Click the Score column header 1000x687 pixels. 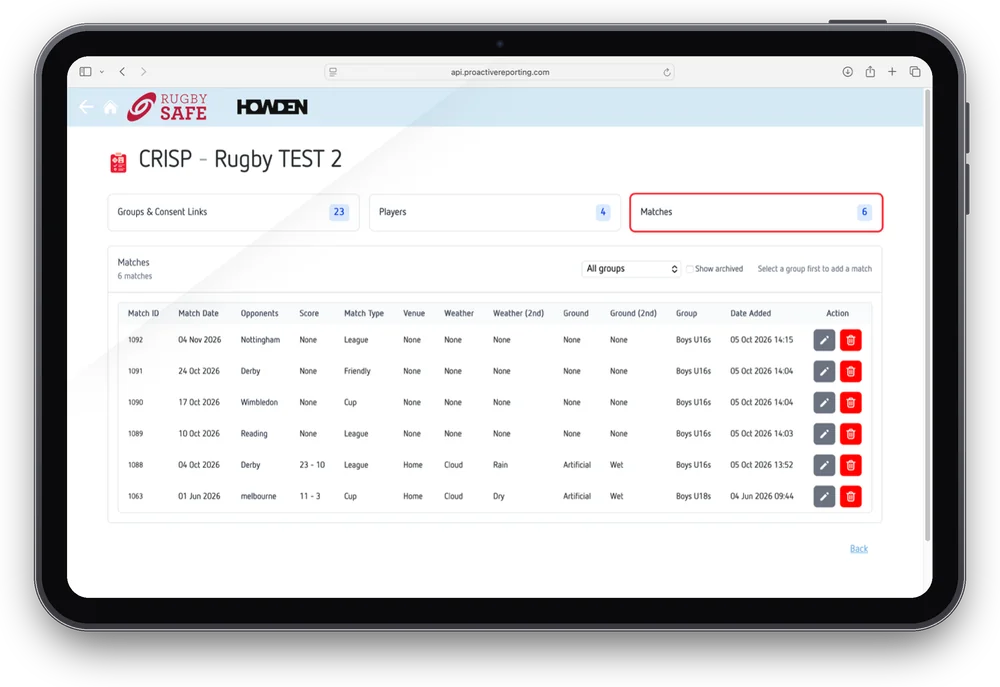309,313
